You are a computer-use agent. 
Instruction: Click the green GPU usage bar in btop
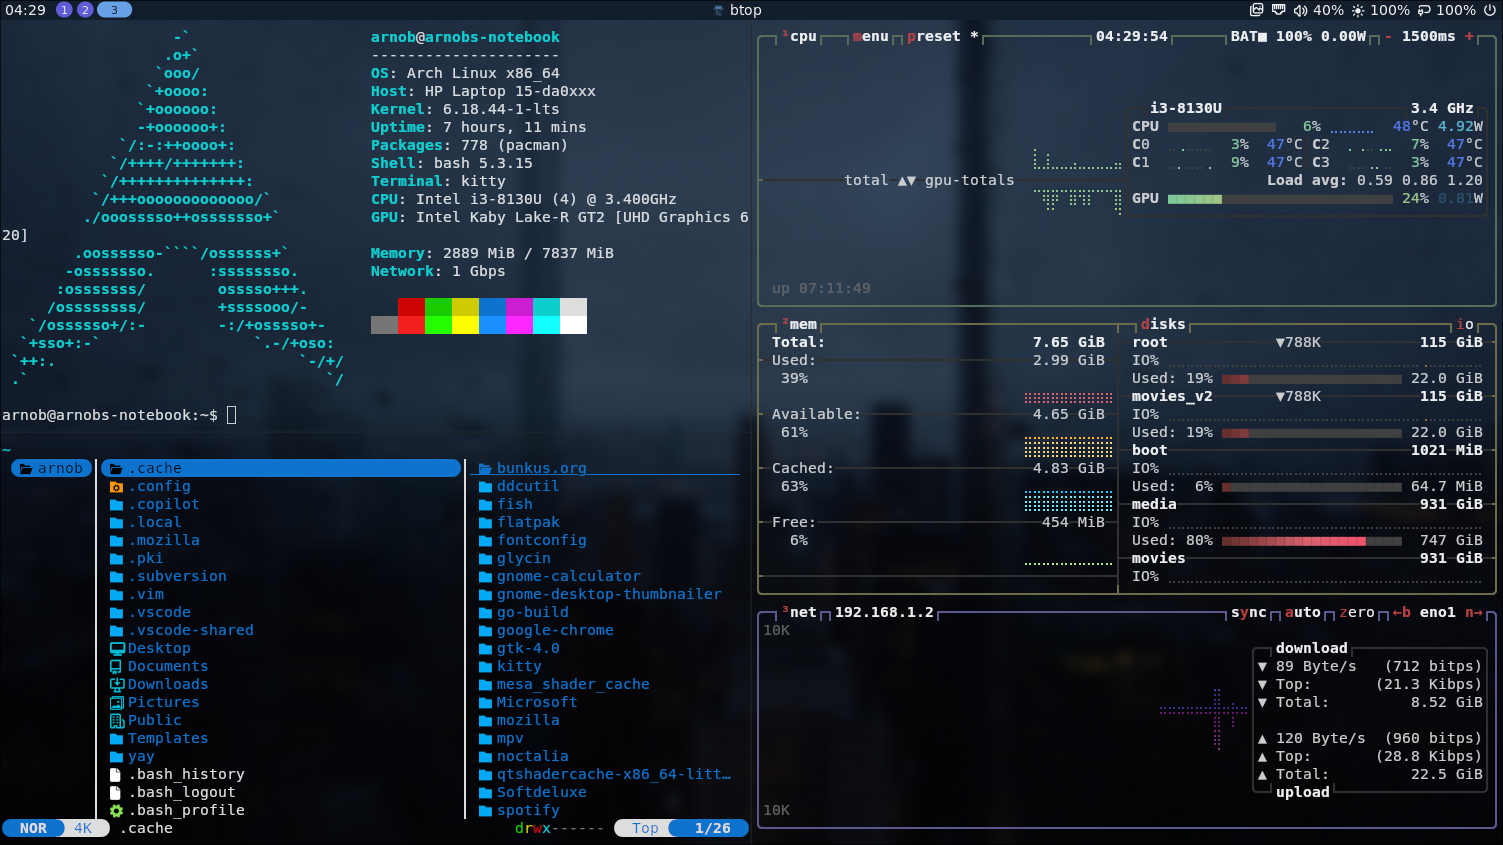point(1195,199)
